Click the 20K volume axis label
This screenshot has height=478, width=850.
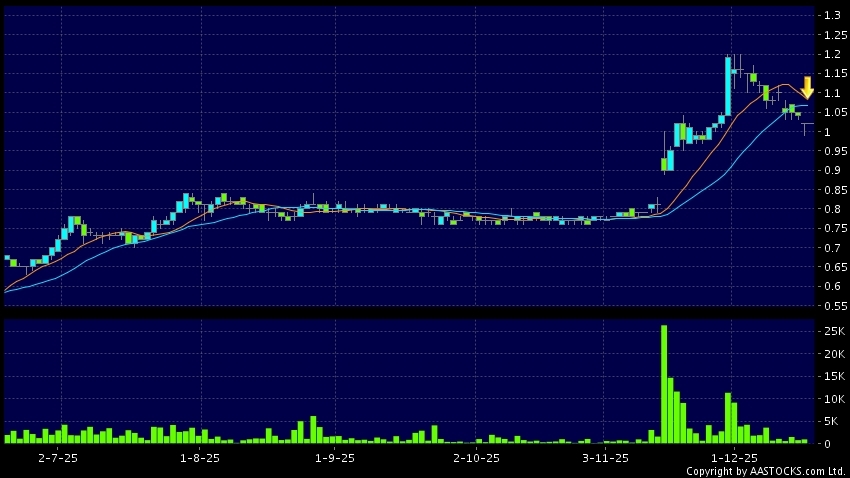click(832, 354)
